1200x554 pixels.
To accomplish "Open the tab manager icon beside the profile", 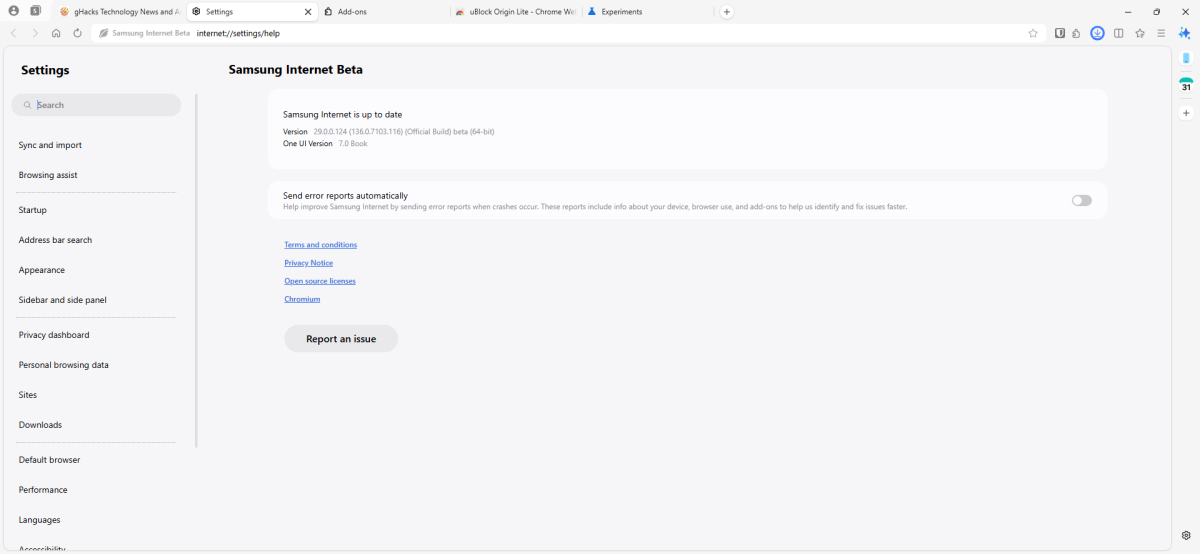I will click(x=36, y=11).
